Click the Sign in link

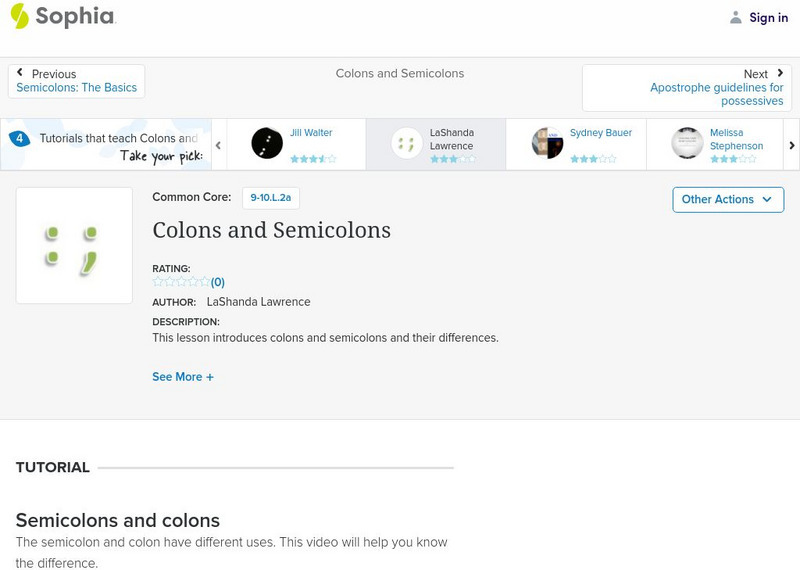pos(768,17)
